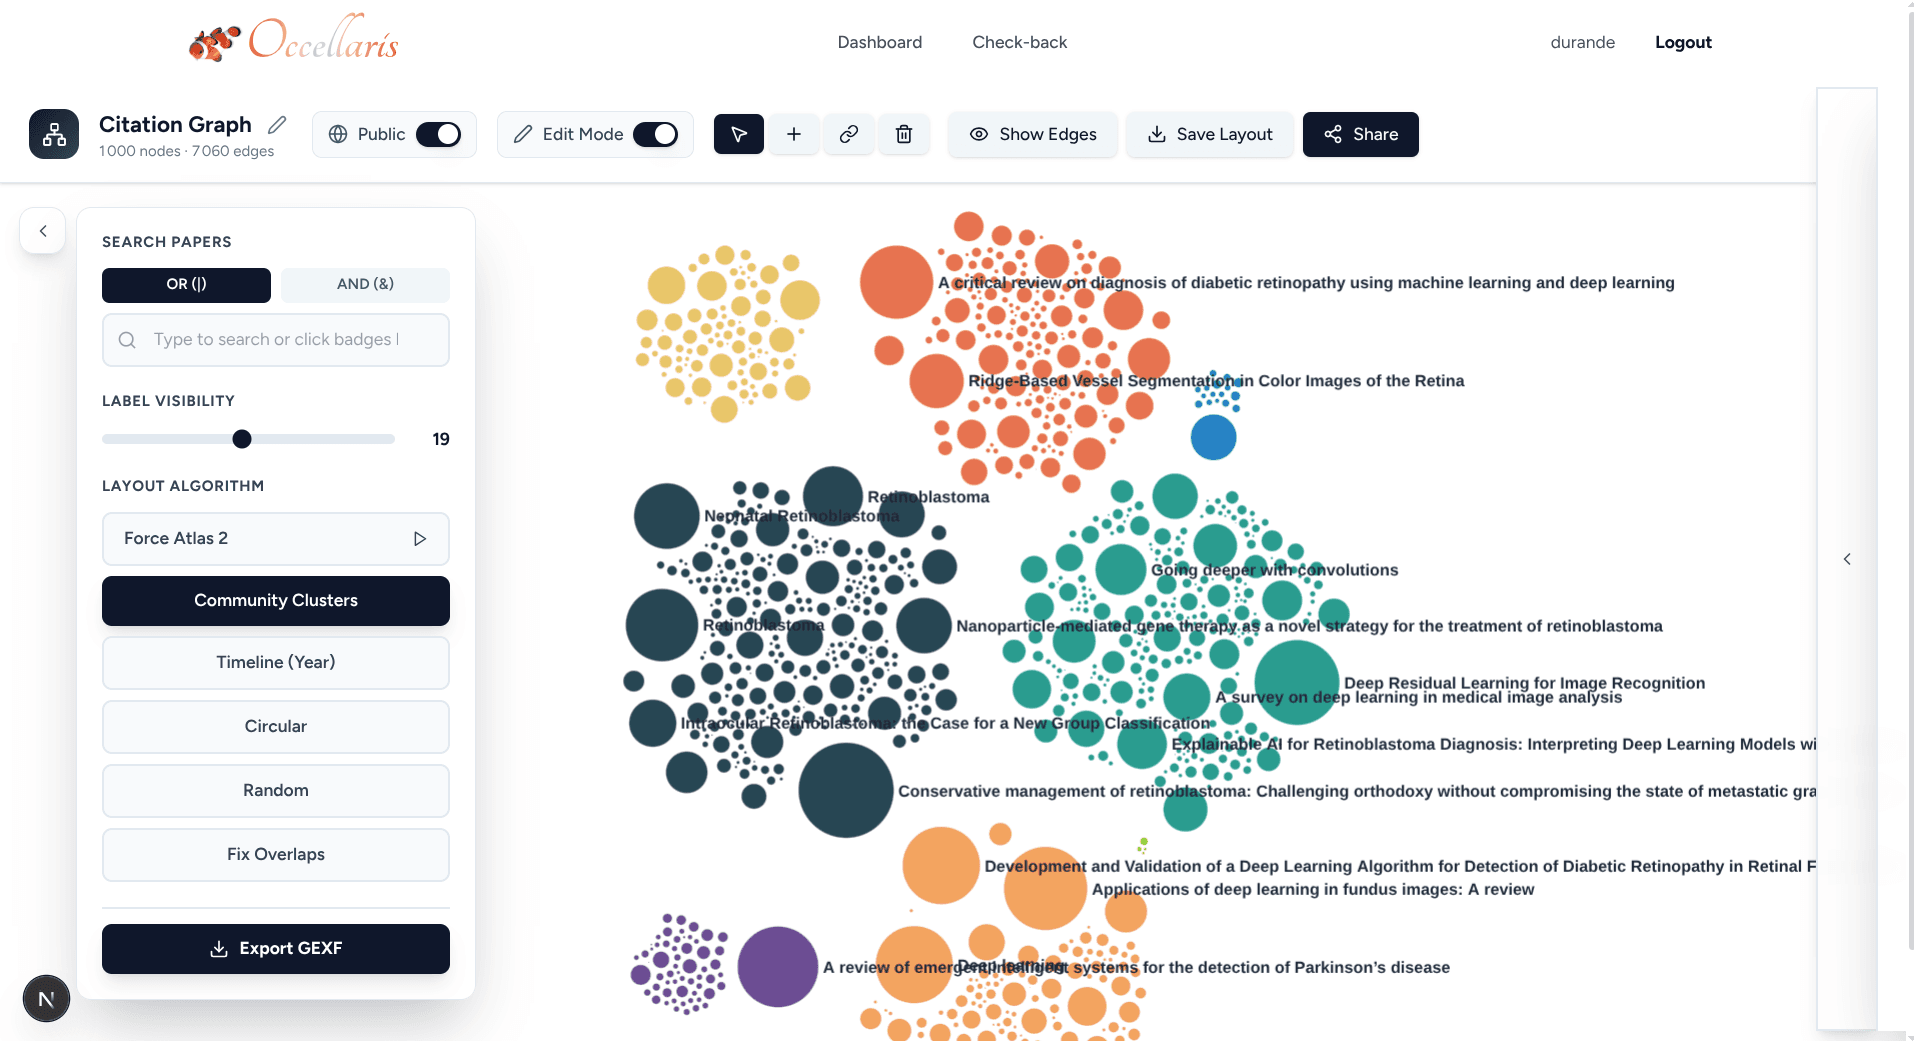Apply the Timeline (Year) layout
Image resolution: width=1914 pixels, height=1041 pixels.
coord(276,662)
